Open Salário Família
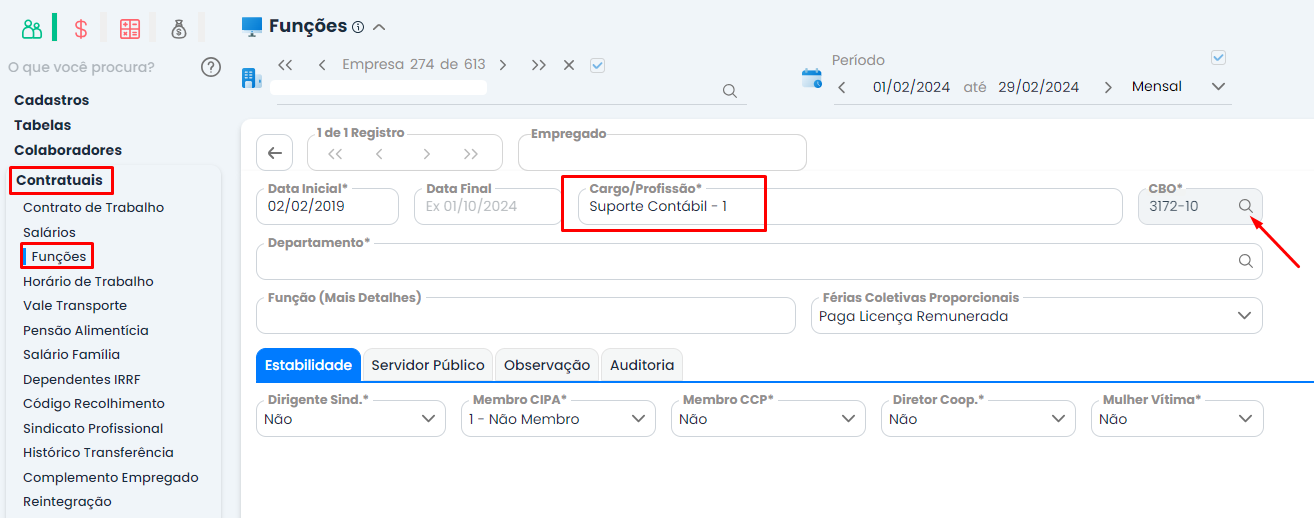Viewport: 1314px width, 518px height. pyautogui.click(x=71, y=354)
